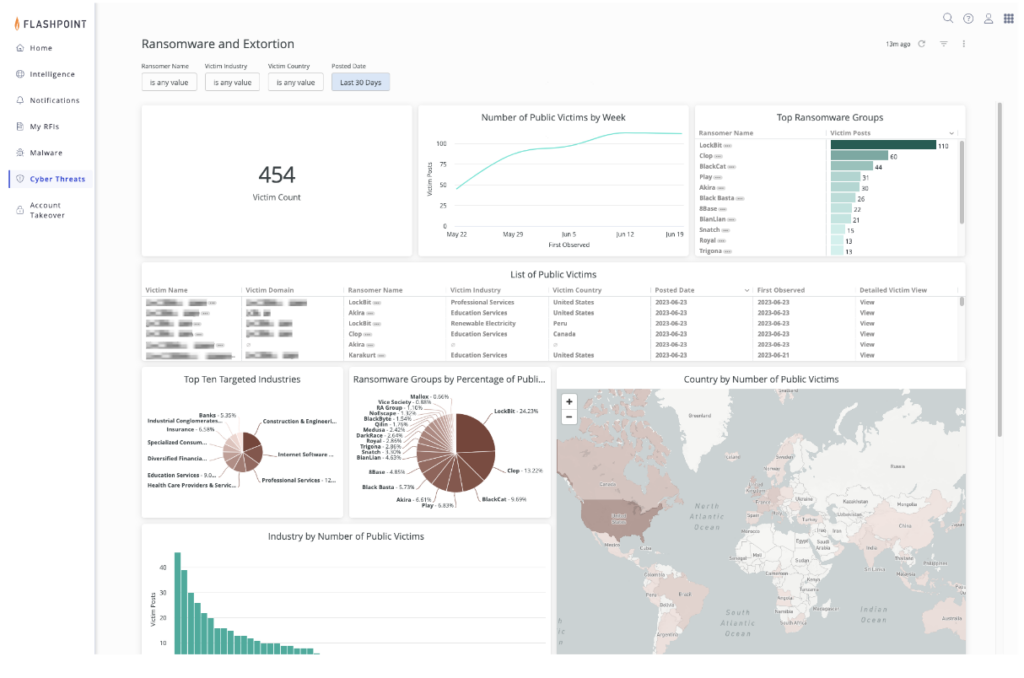The image size is (1024, 678).
Task: Click the Black Basta 5.73% pie label
Action: pyautogui.click(x=388, y=487)
